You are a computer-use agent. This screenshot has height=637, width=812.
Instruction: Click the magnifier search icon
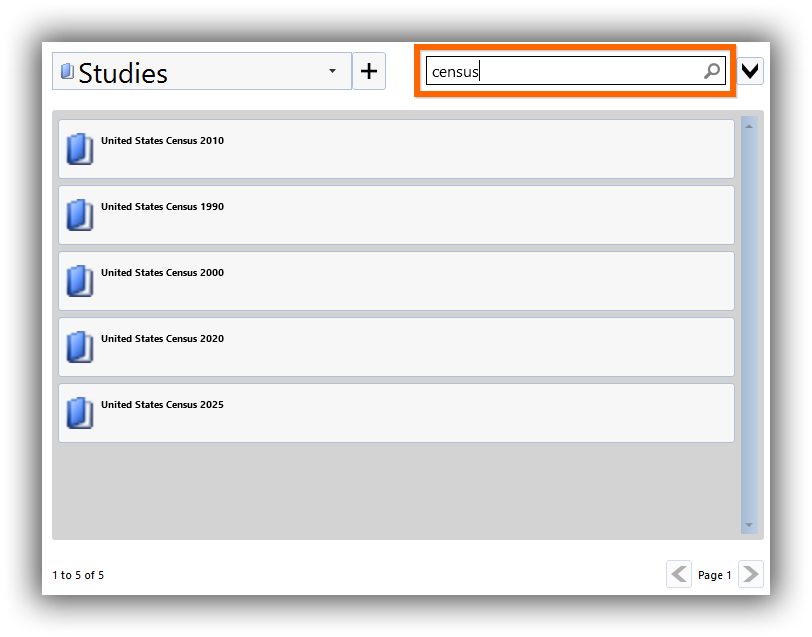point(712,71)
